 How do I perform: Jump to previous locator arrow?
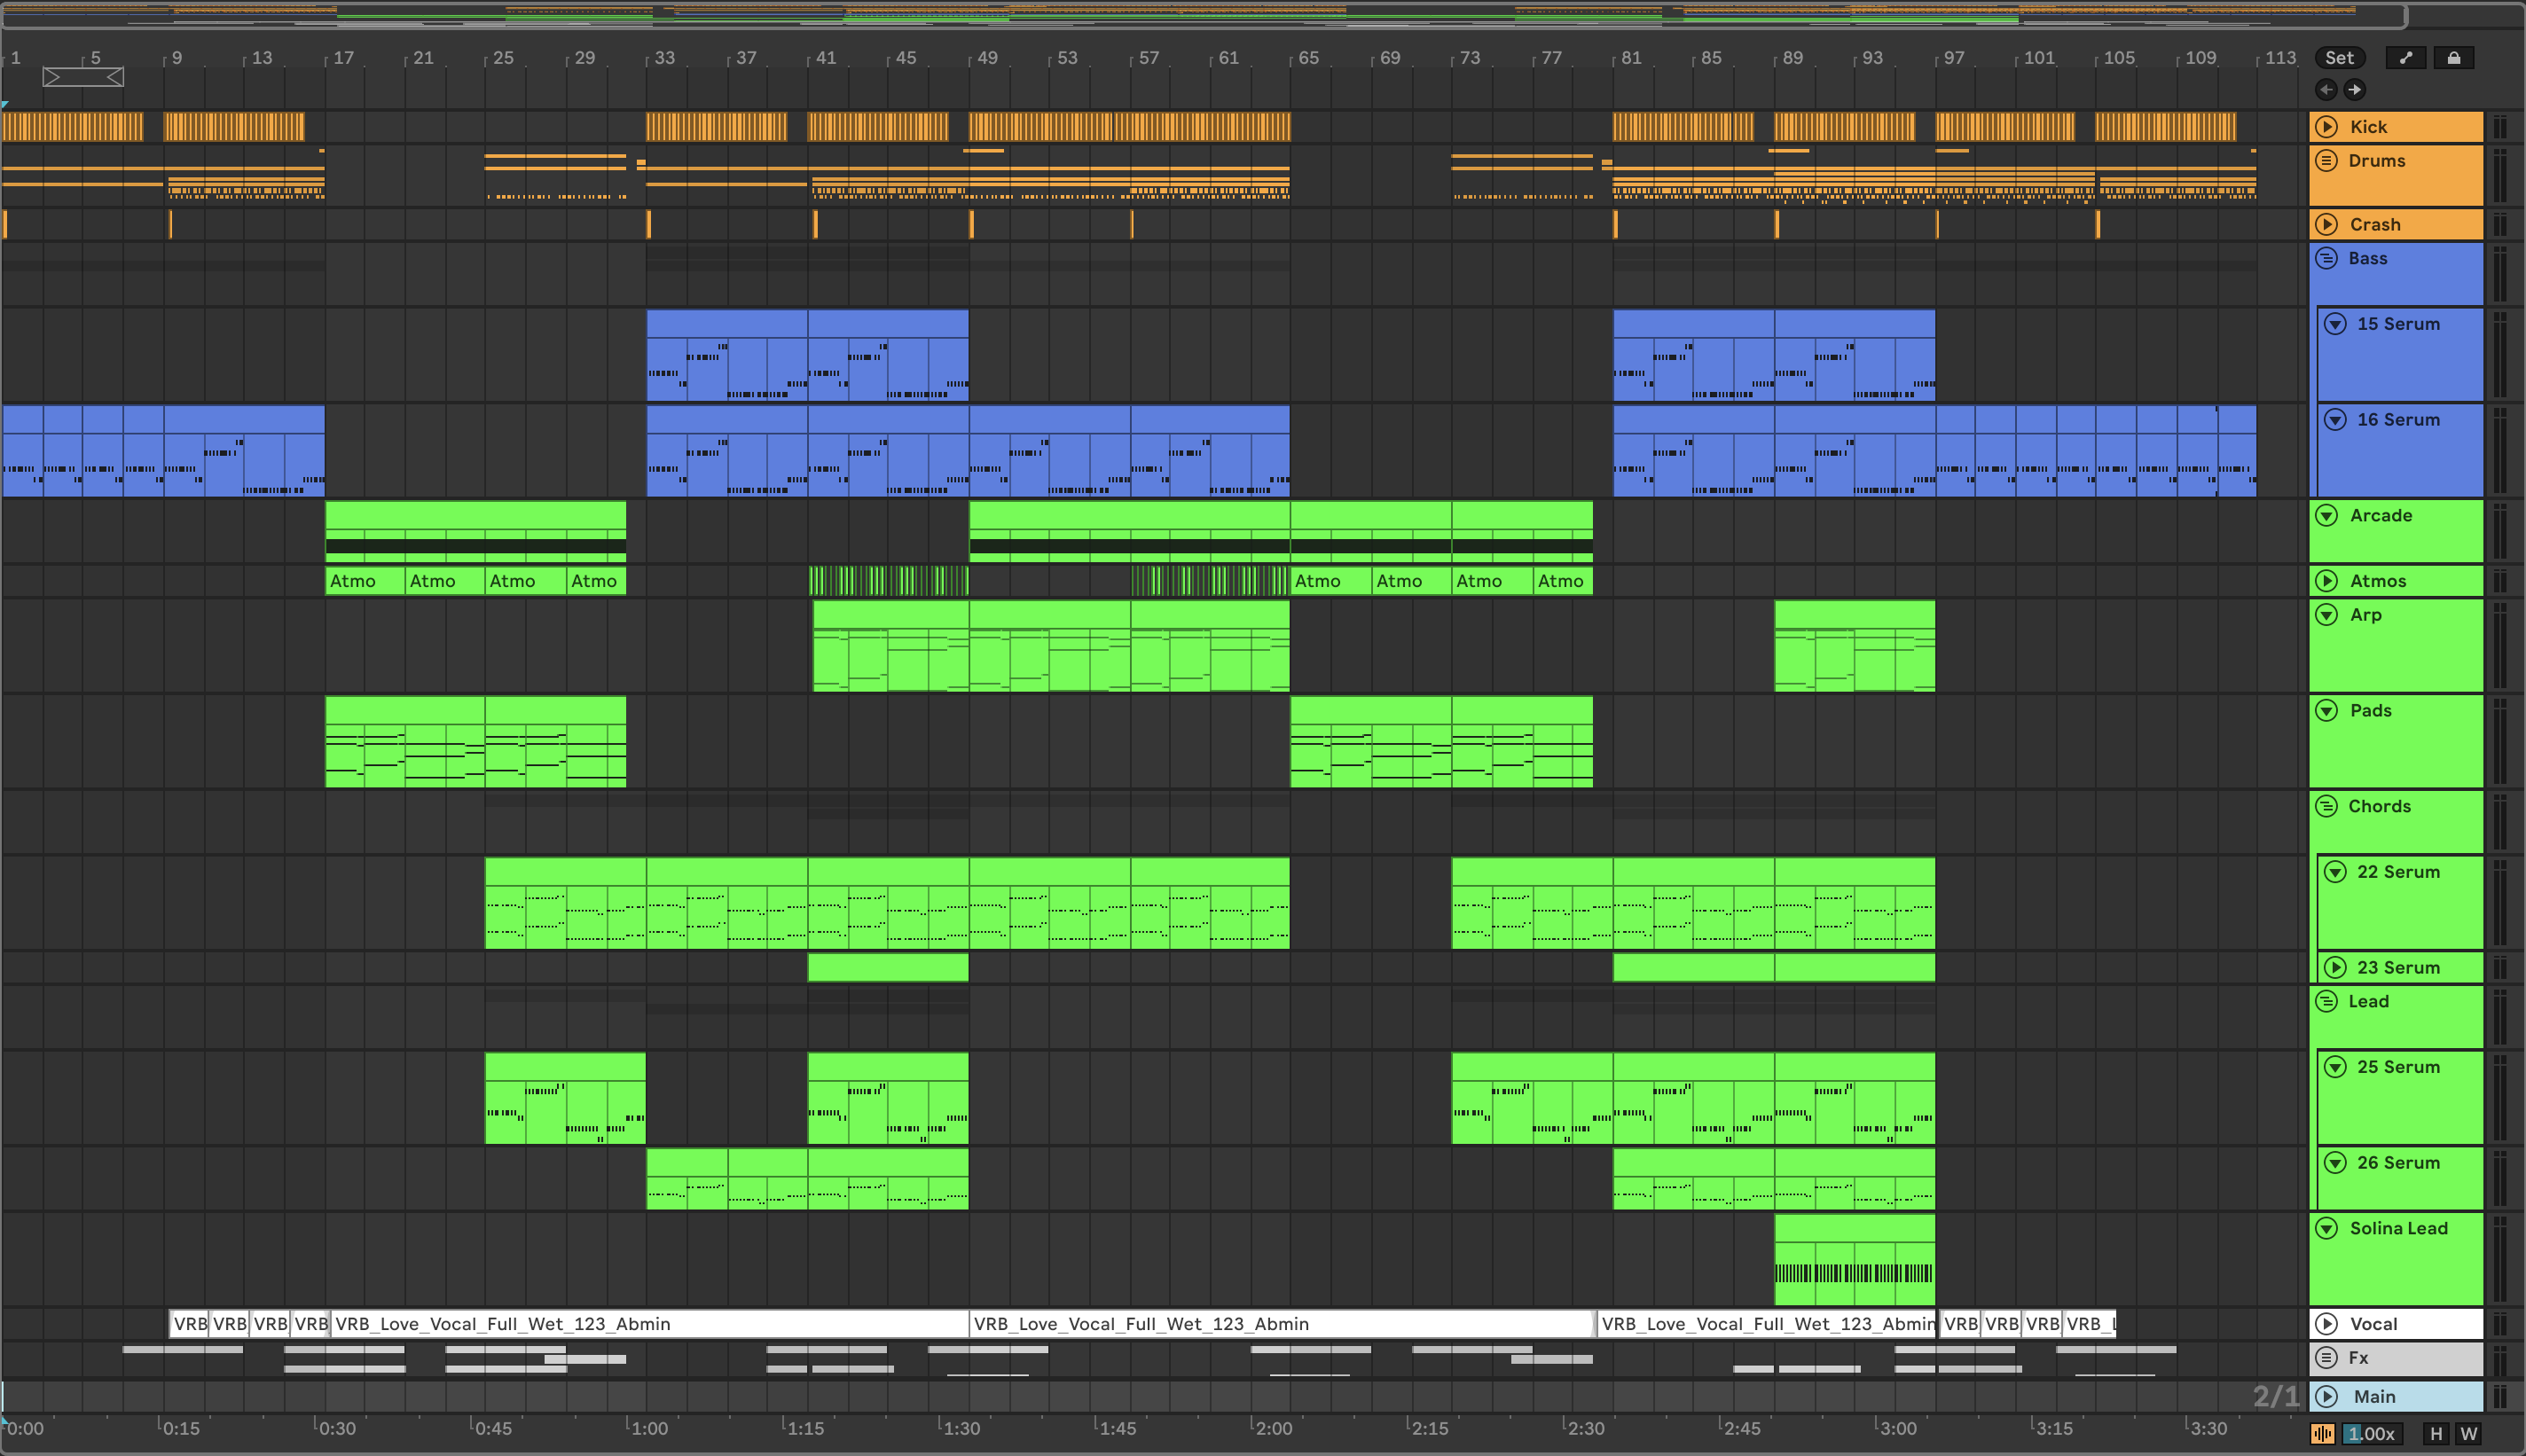point(2326,90)
